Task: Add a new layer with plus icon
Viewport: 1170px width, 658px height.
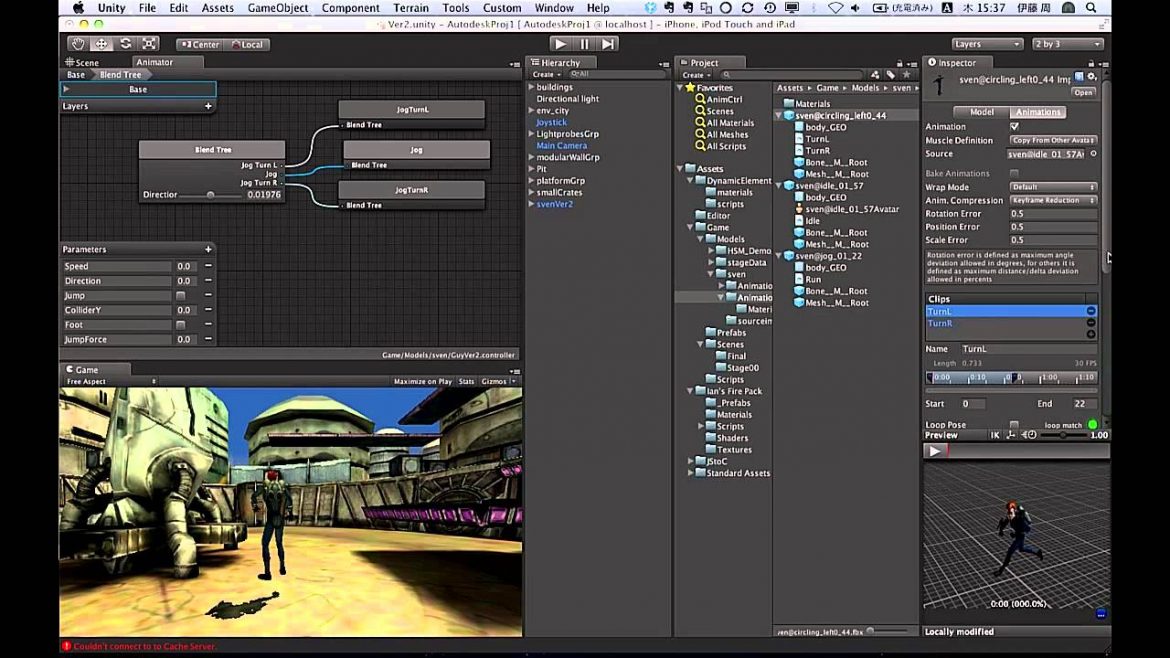Action: (x=208, y=106)
